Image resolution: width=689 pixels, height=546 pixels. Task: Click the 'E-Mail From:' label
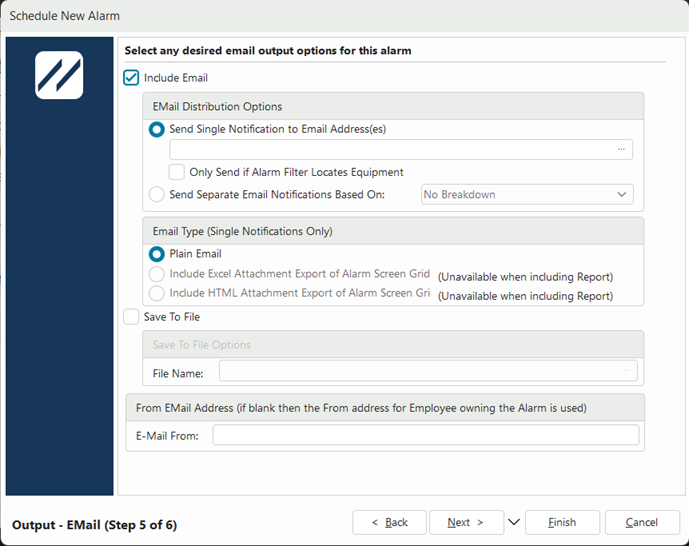(x=167, y=436)
